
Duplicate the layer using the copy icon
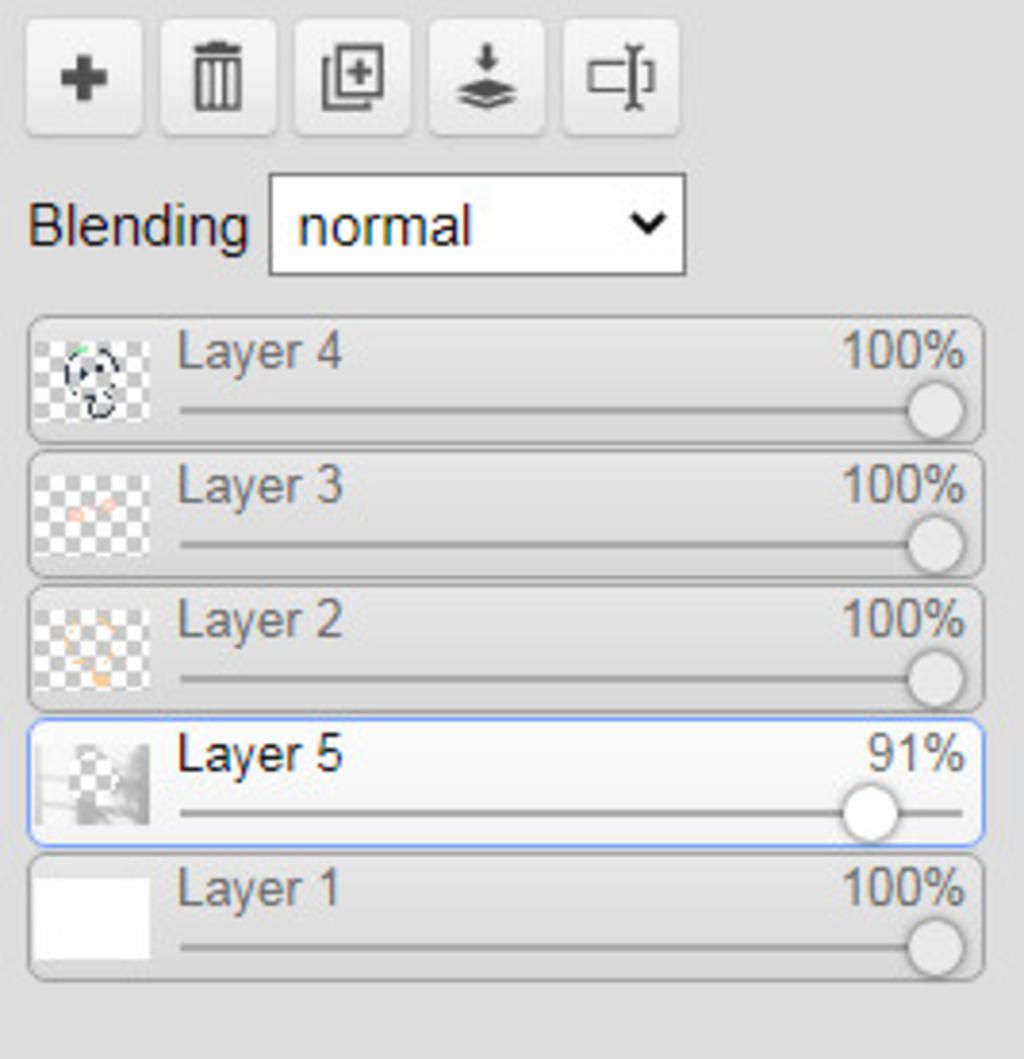click(353, 78)
